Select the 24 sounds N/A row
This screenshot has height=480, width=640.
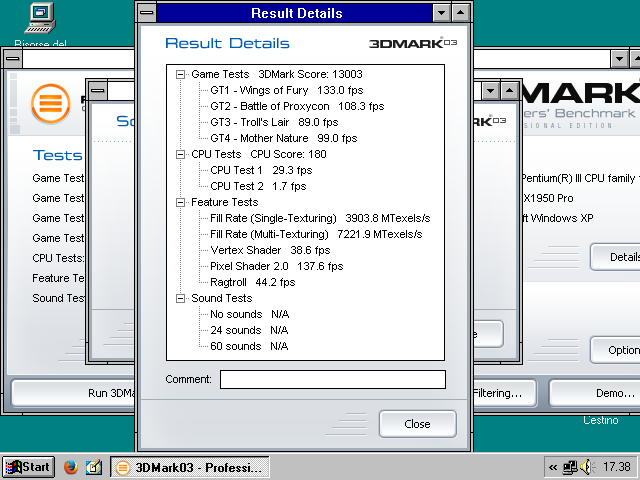point(249,330)
